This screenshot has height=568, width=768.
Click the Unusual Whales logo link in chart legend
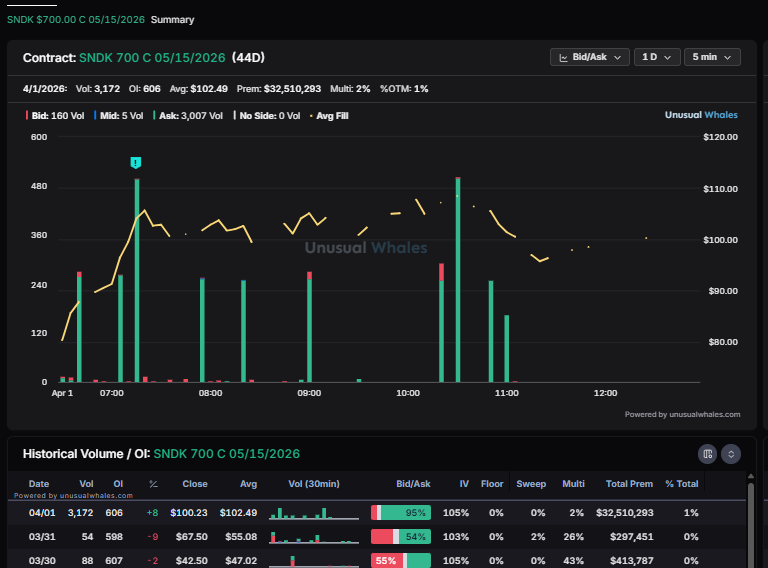click(x=701, y=115)
